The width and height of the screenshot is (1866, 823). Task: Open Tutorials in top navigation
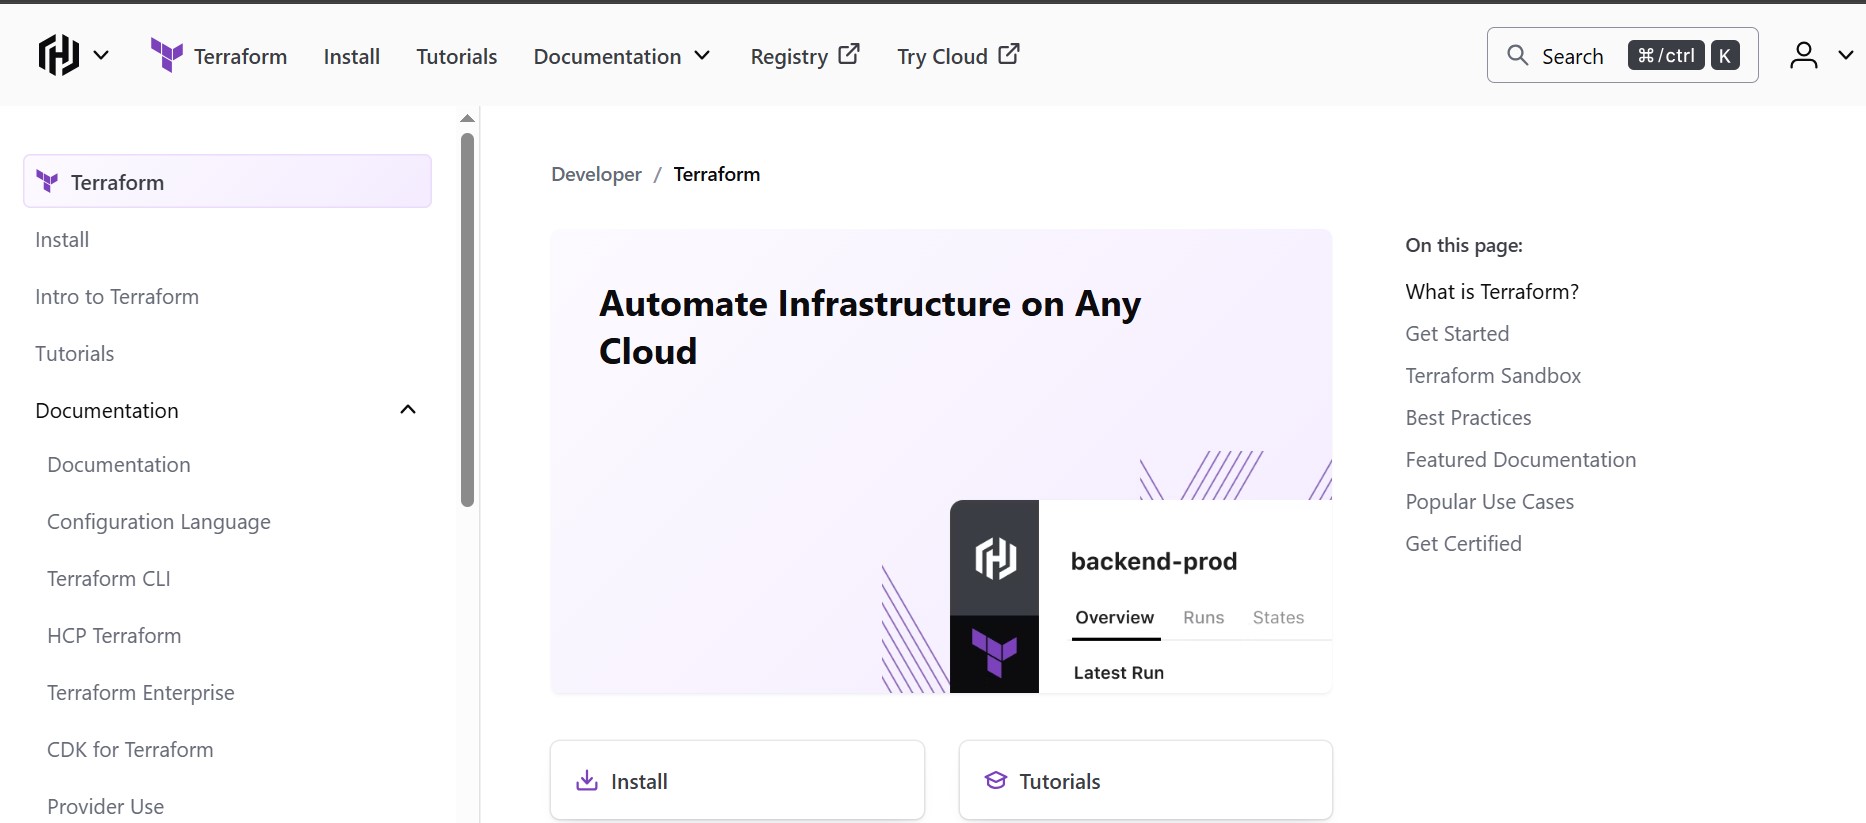coord(457,56)
